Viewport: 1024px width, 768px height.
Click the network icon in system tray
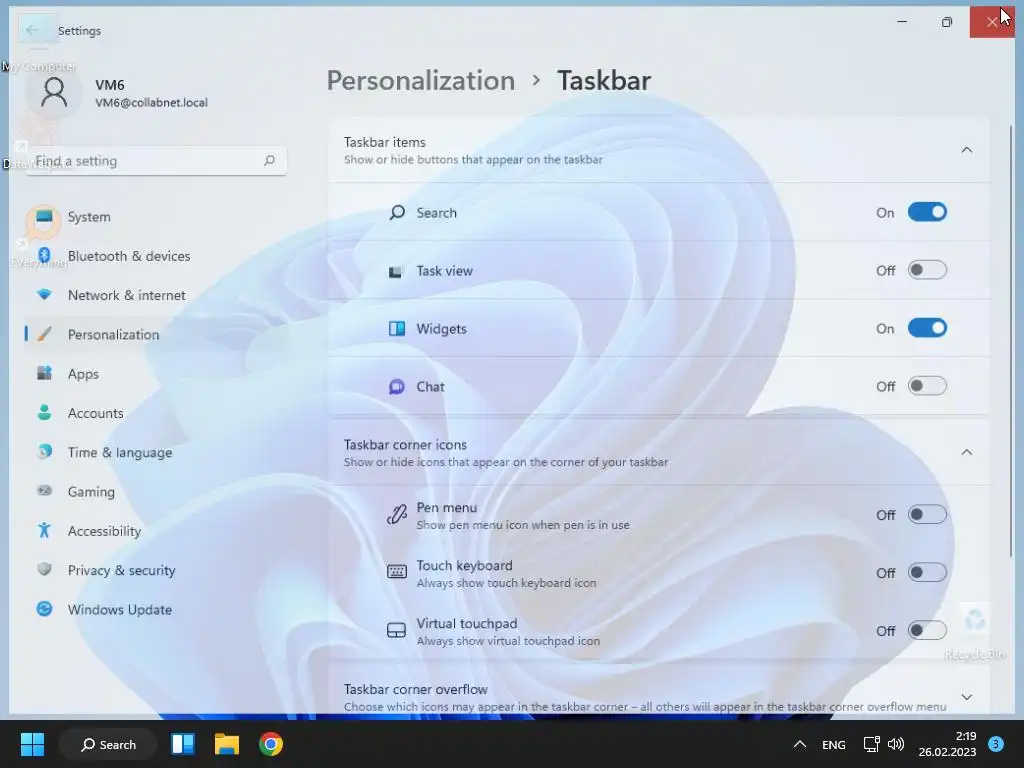coord(871,744)
